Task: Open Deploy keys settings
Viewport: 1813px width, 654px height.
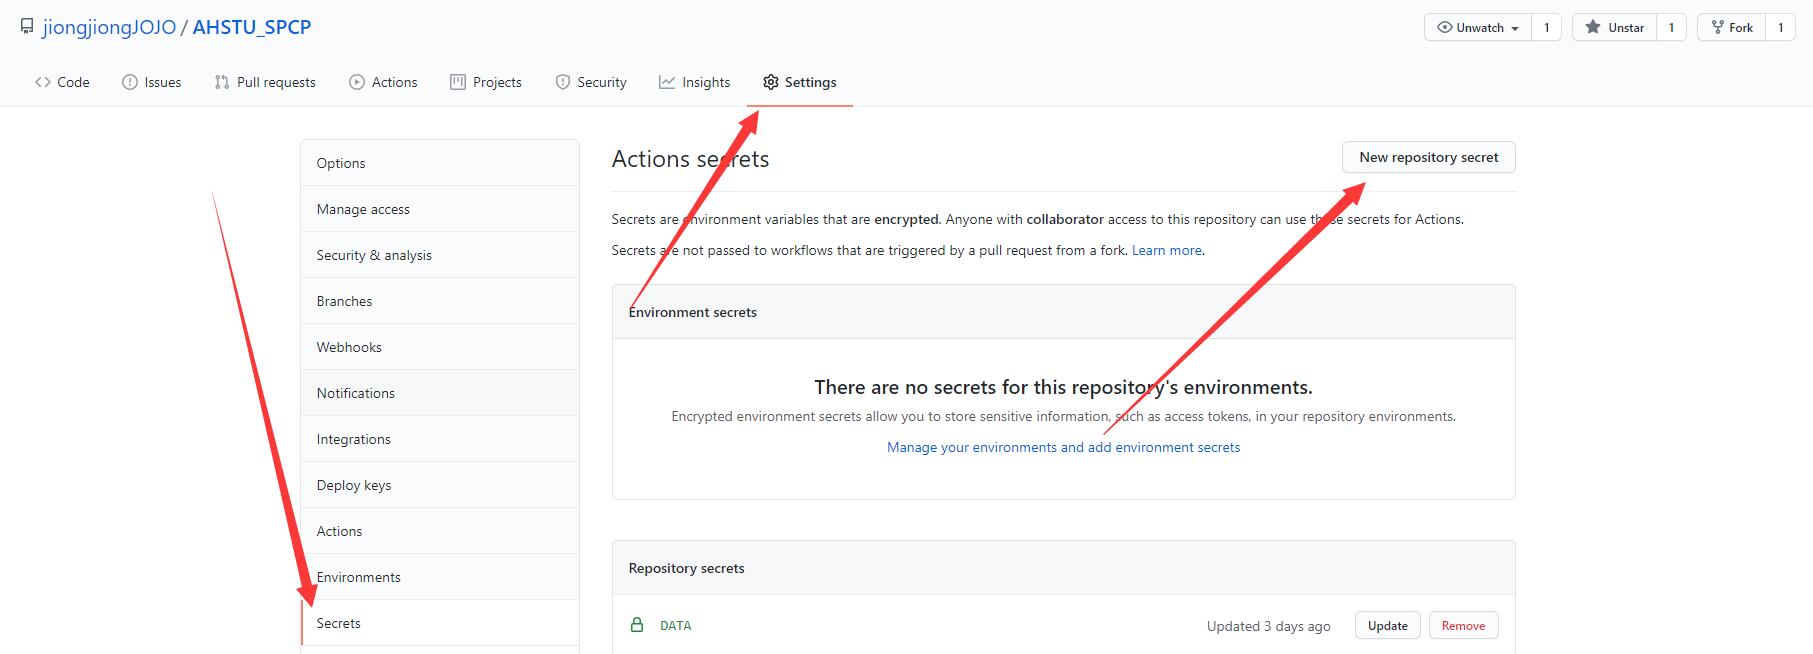Action: coord(440,485)
